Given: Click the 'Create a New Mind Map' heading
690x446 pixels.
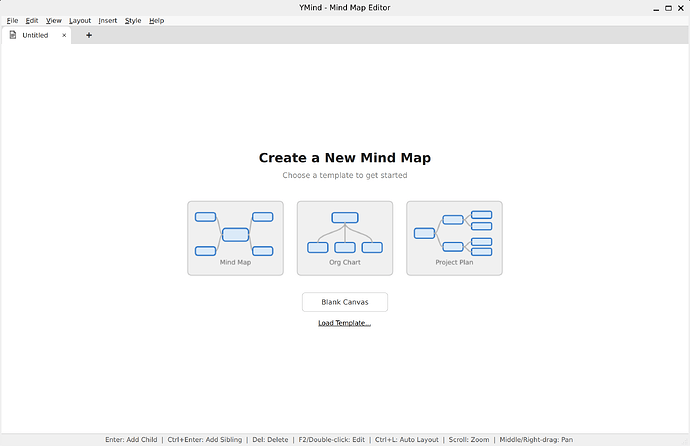Looking at the screenshot, I should [345, 158].
